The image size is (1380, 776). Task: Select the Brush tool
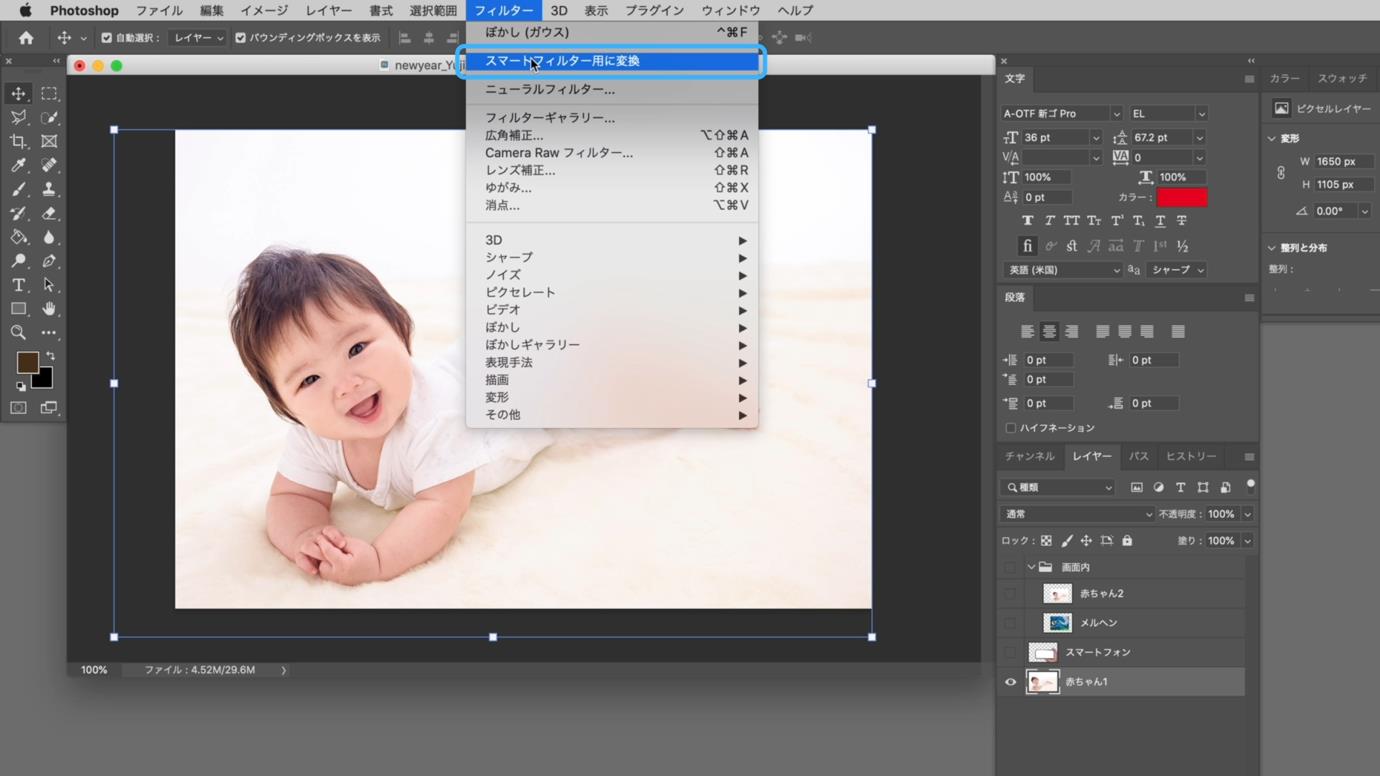click(x=18, y=189)
